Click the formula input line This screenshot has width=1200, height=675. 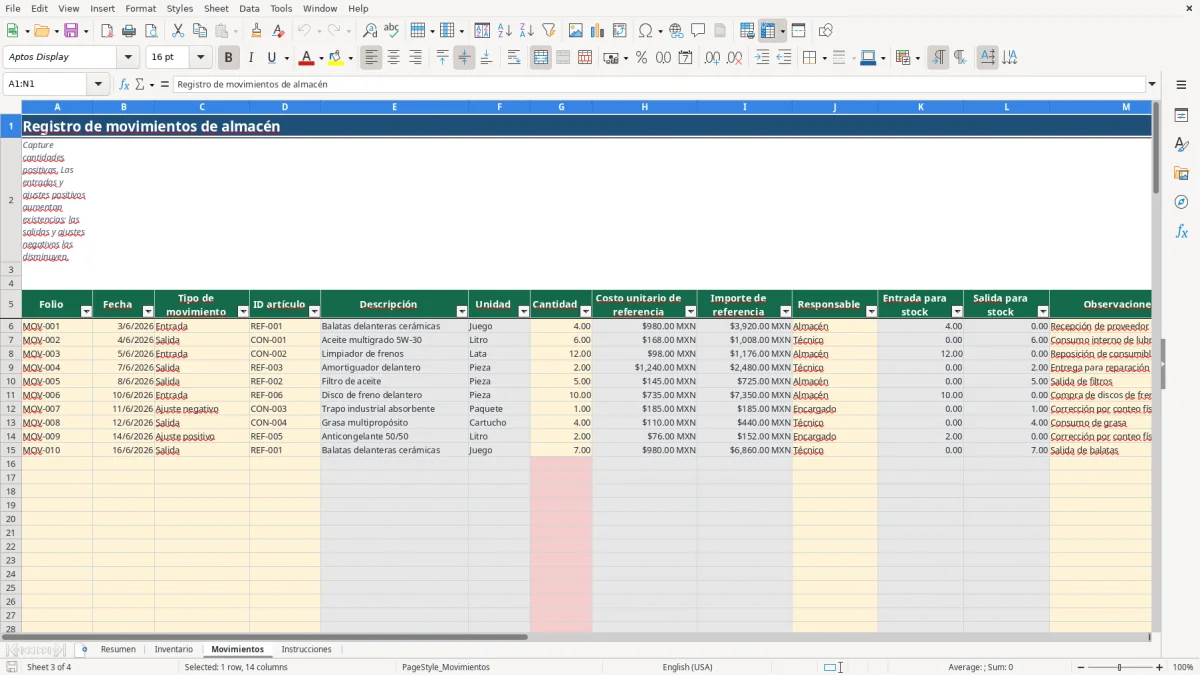pyautogui.click(x=659, y=84)
